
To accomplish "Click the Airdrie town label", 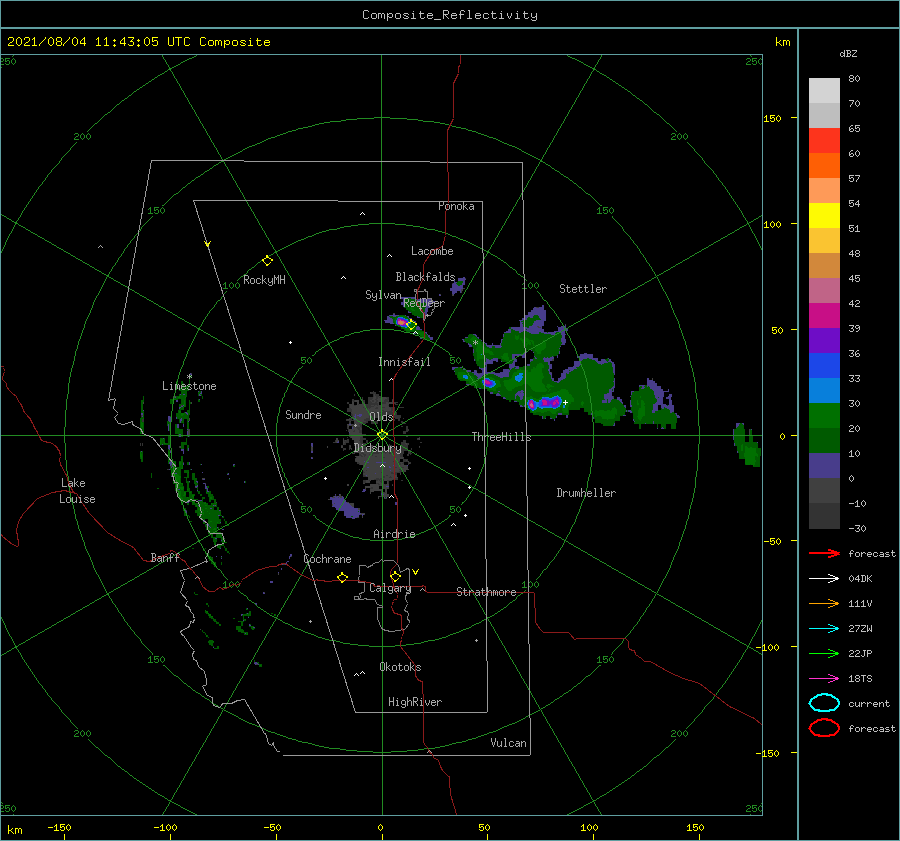I will (x=394, y=534).
